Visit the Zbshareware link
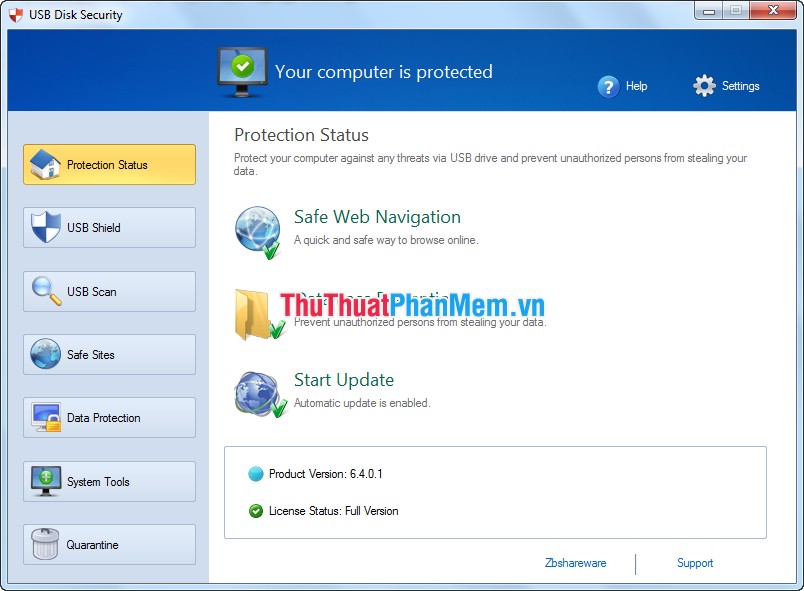This screenshot has width=804, height=591. 575,563
